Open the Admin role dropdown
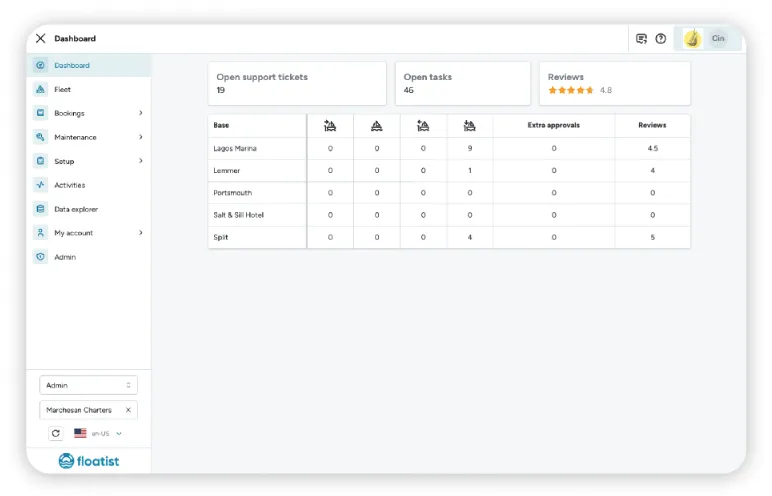 [x=89, y=385]
